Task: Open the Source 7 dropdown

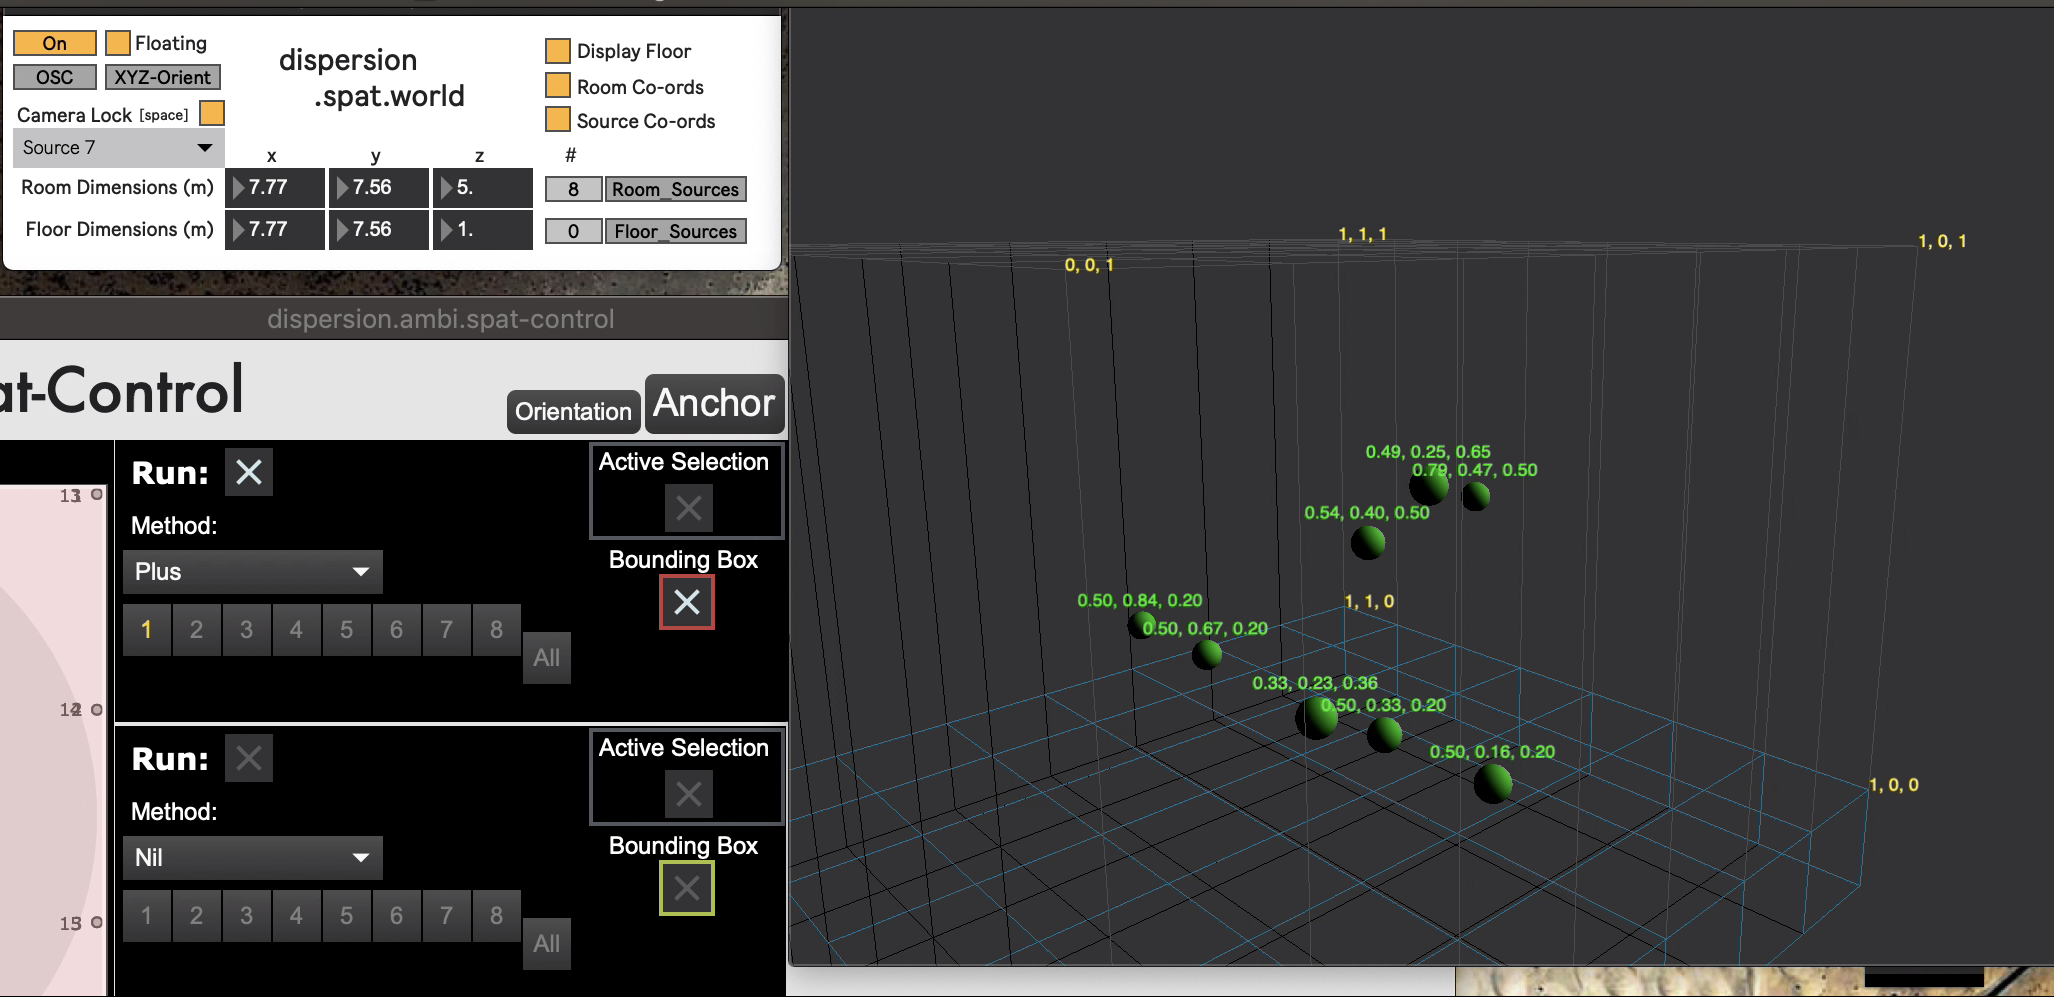Action: click(118, 148)
